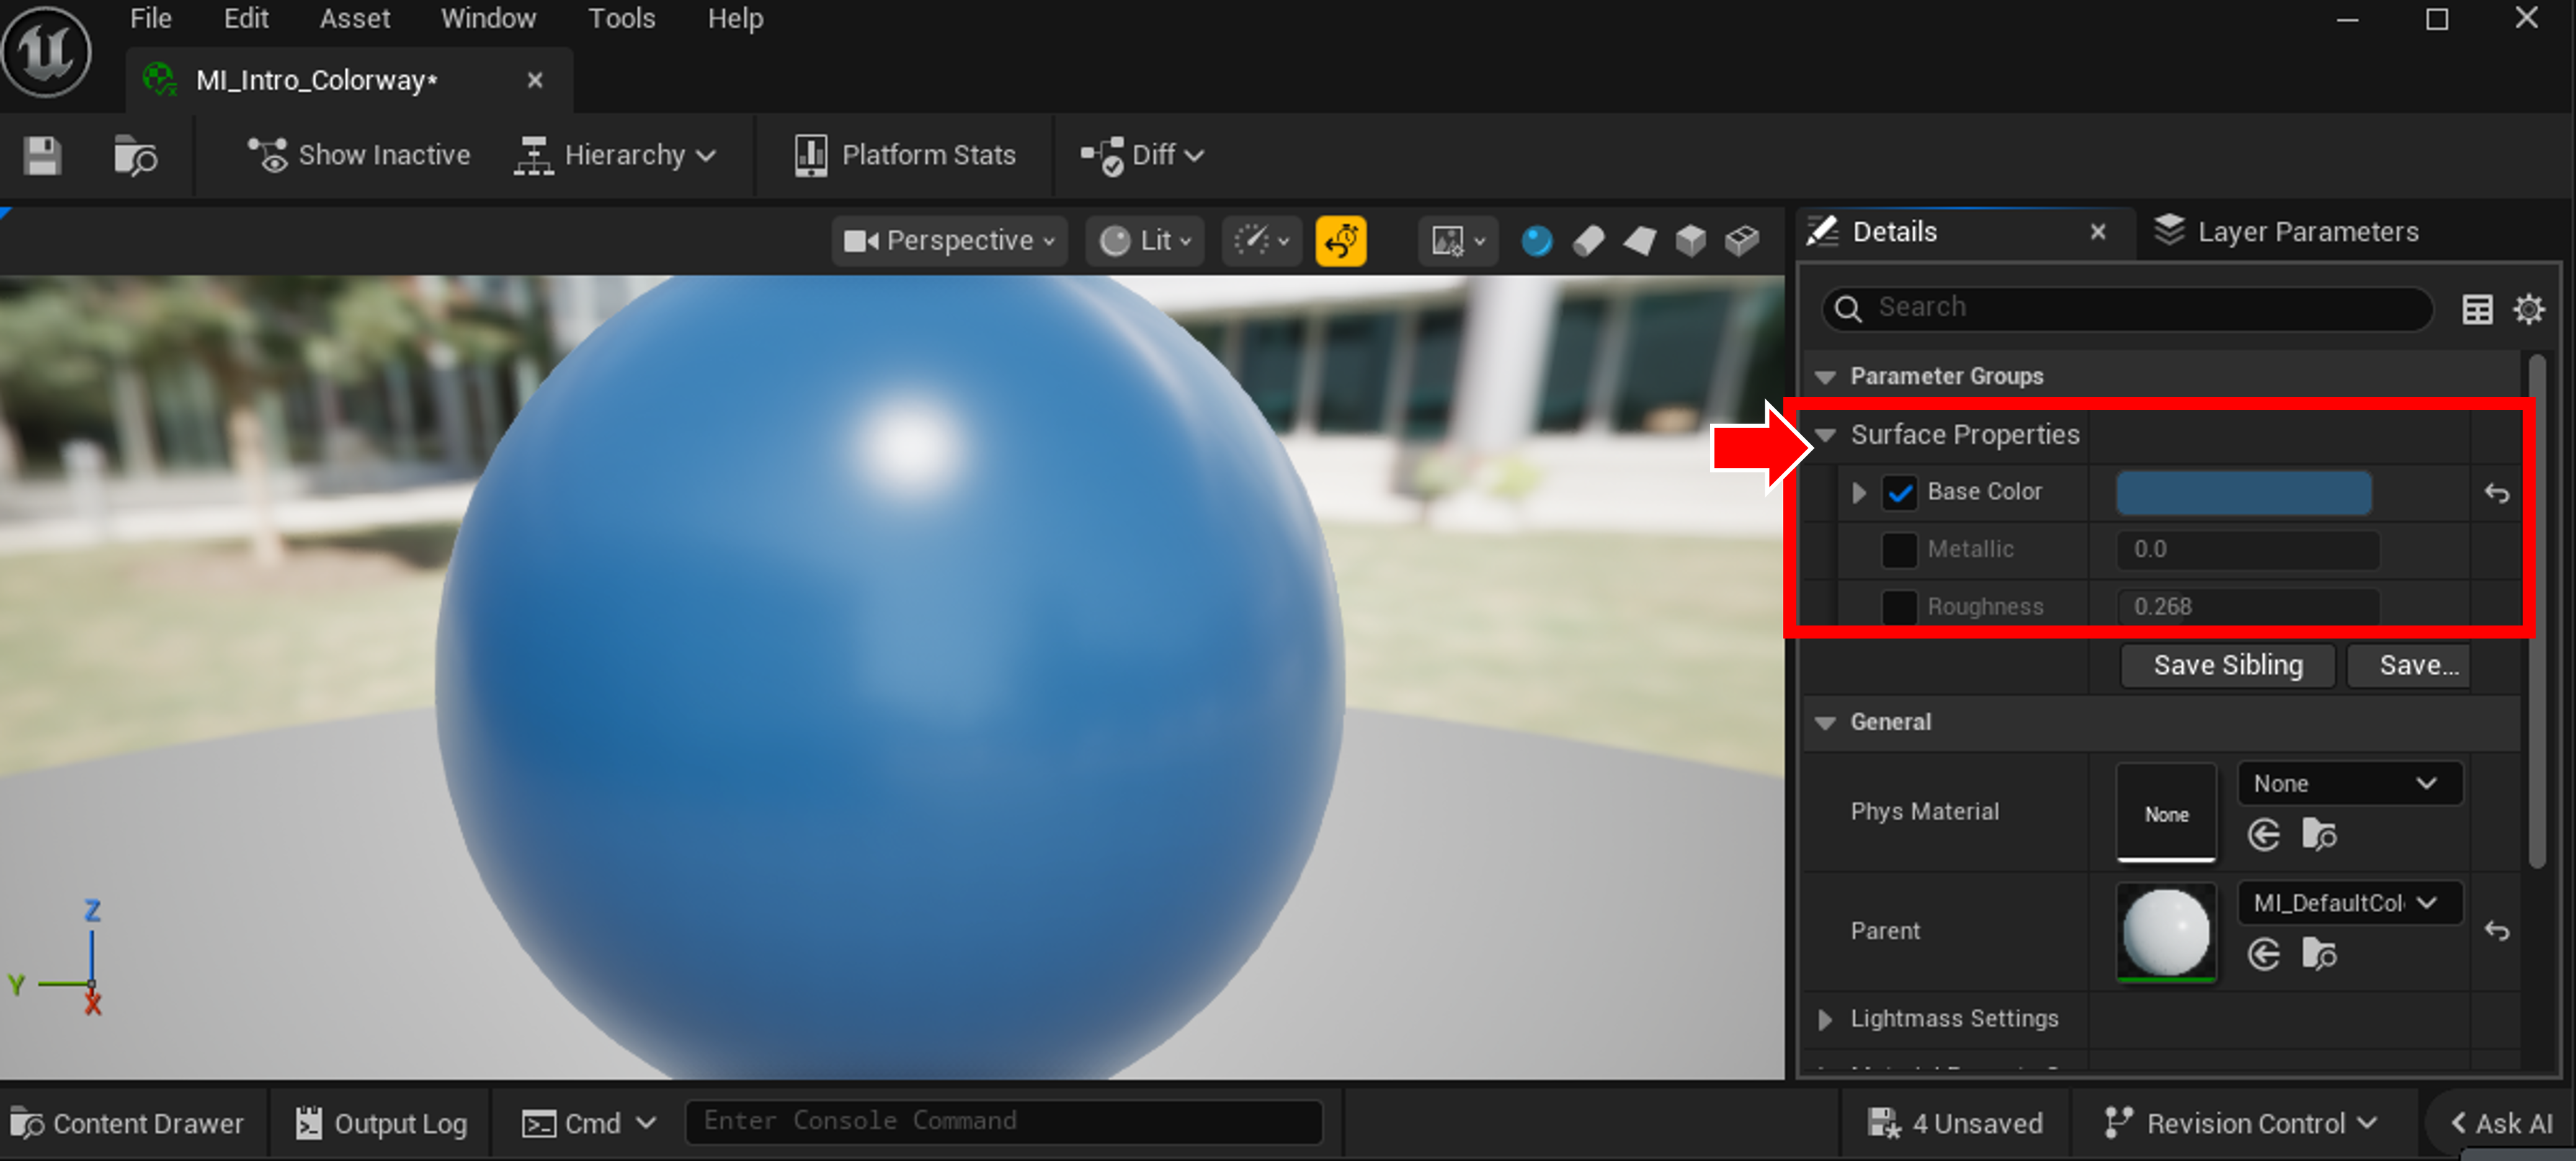Enable the Roughness override checkbox
The image size is (2576, 1161).
click(x=1899, y=606)
